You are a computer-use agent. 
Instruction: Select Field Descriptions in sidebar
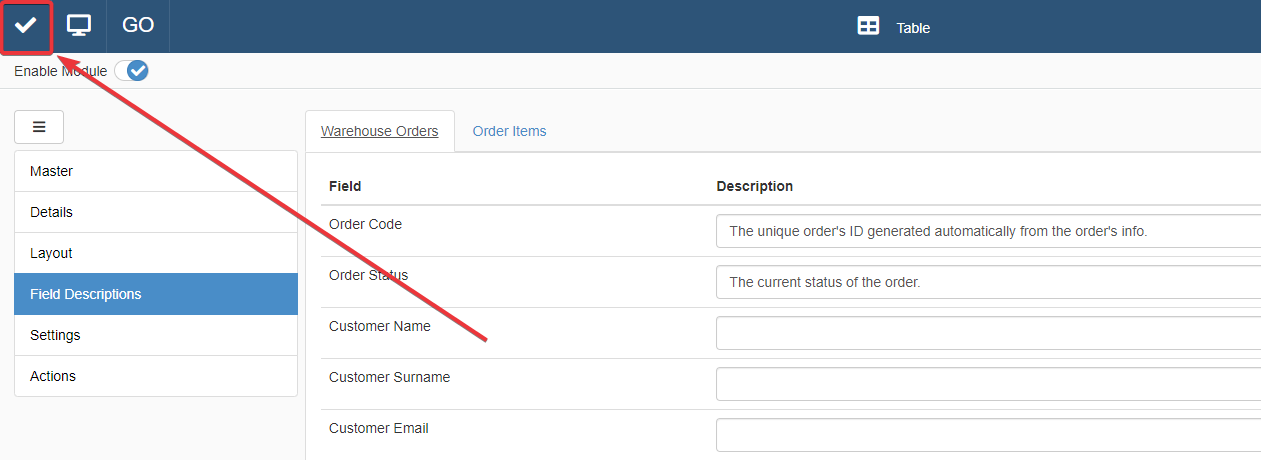[156, 294]
